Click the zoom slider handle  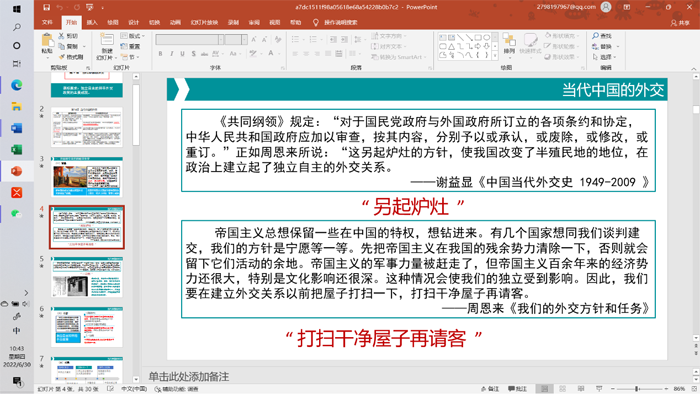[x=637, y=389]
